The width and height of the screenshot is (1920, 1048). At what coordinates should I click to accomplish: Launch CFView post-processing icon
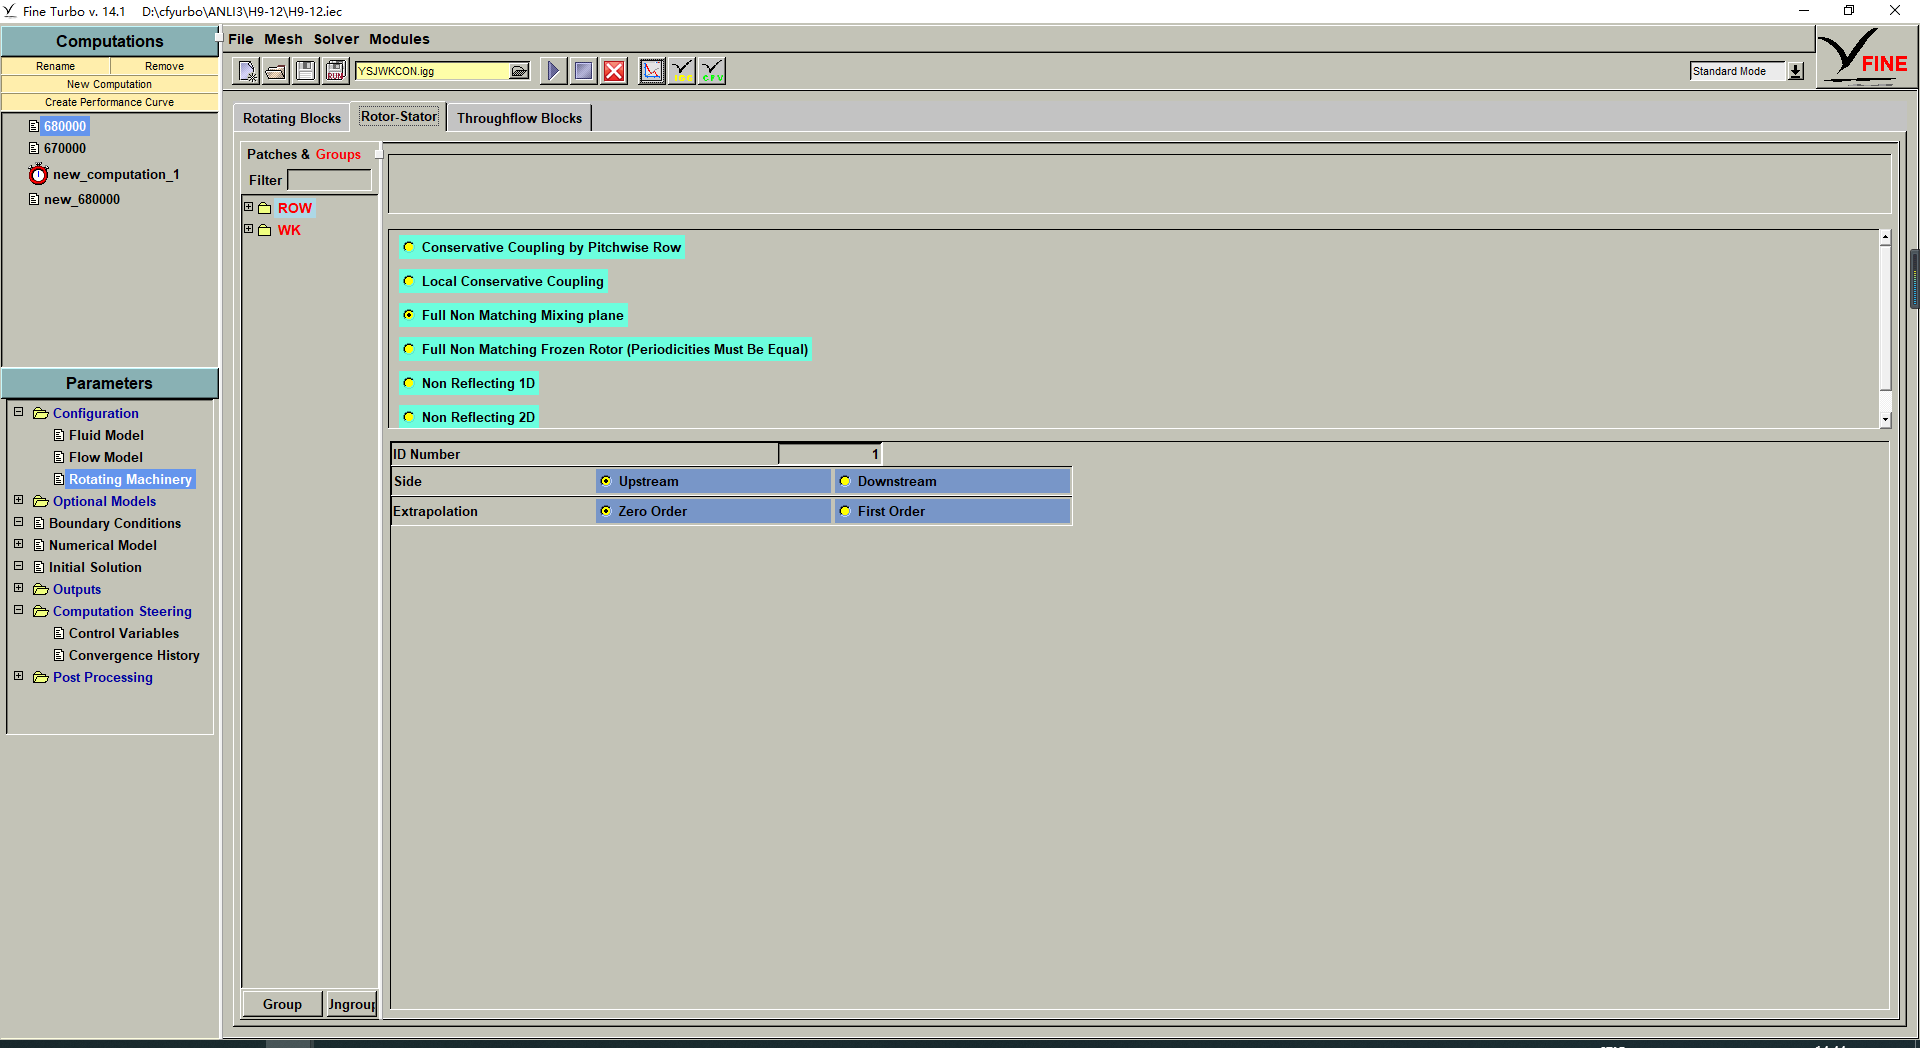click(712, 71)
